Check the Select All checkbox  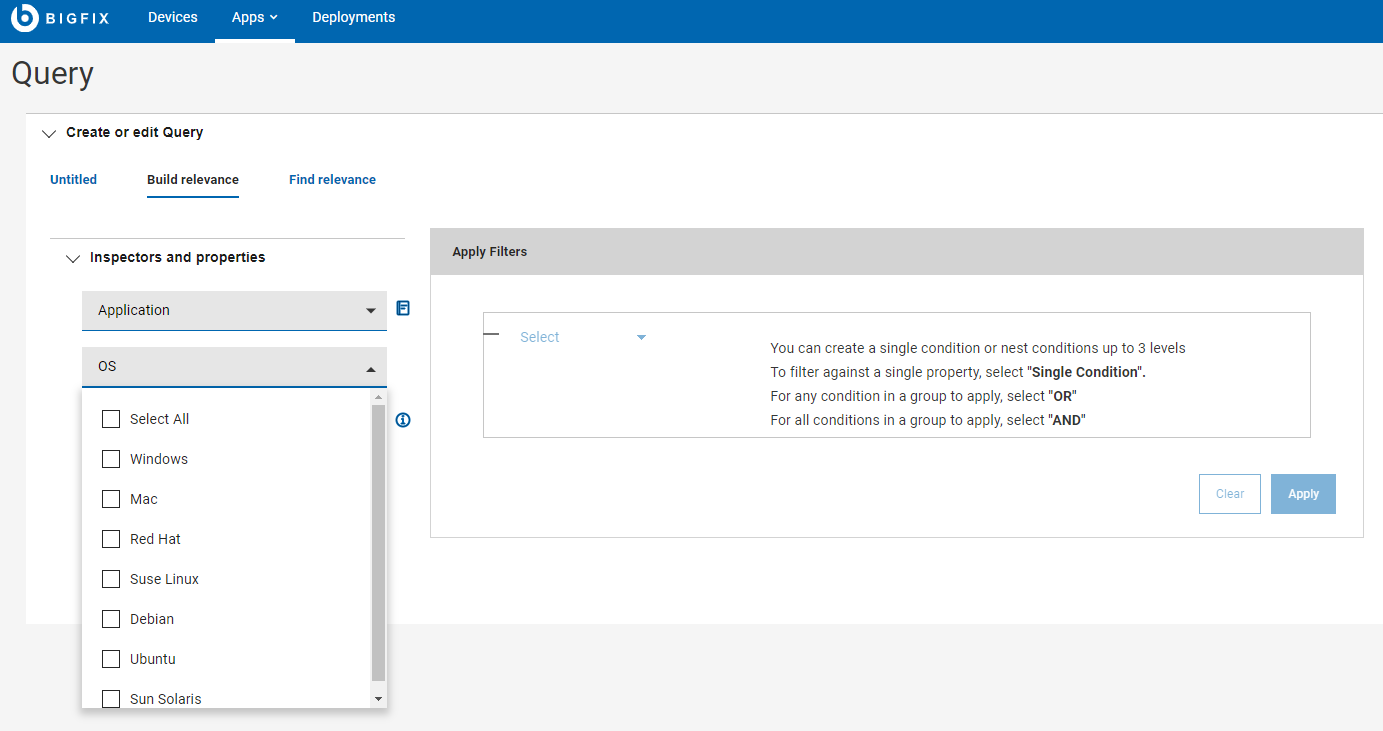(x=111, y=419)
